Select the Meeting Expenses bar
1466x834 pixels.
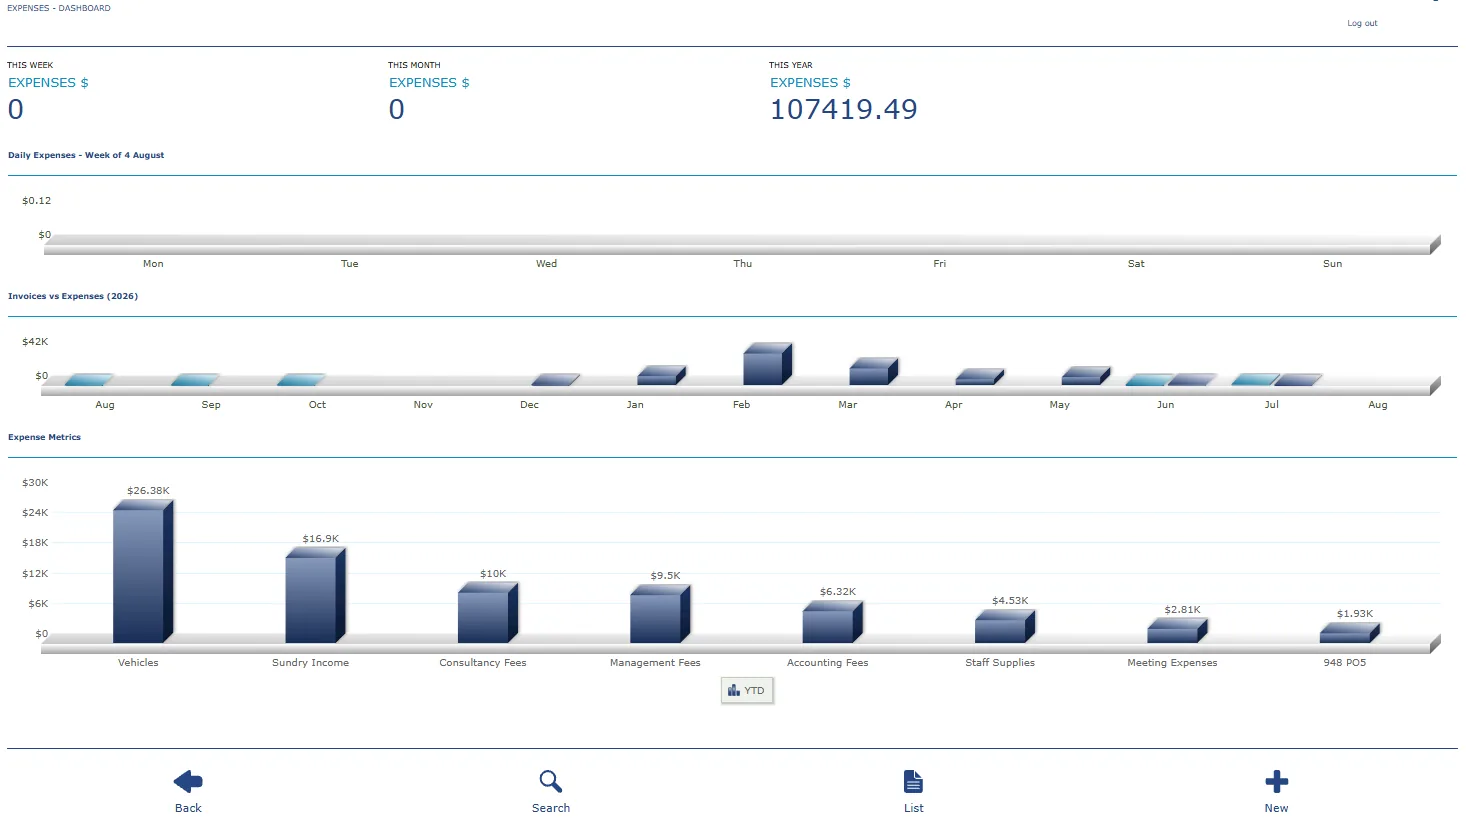tap(1177, 630)
